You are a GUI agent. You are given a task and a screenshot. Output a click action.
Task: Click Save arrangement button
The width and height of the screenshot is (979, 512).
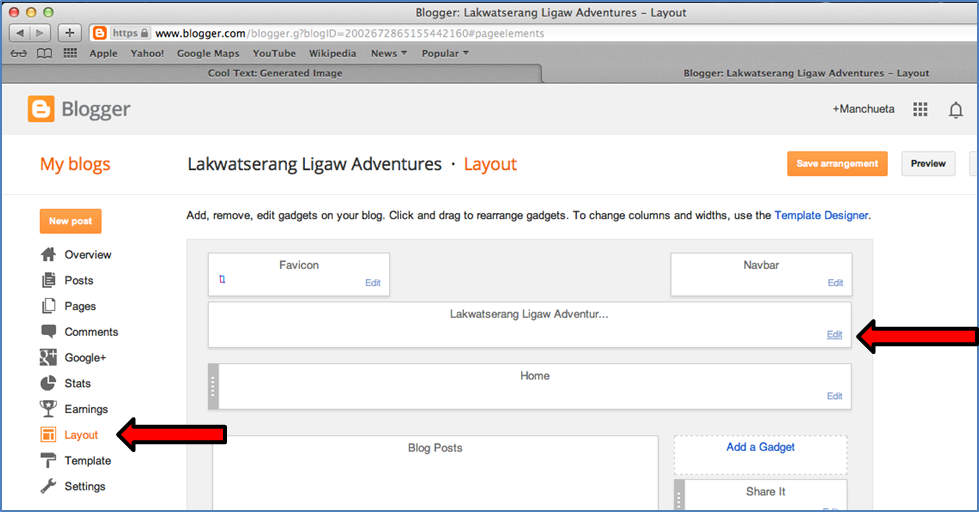click(x=837, y=164)
